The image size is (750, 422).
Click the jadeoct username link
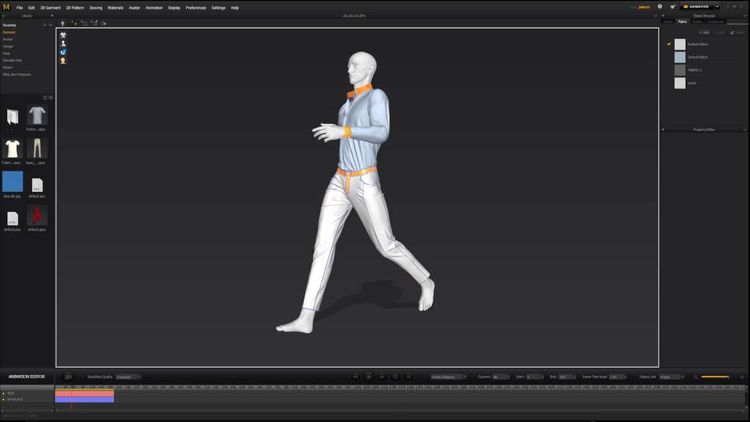coord(644,7)
